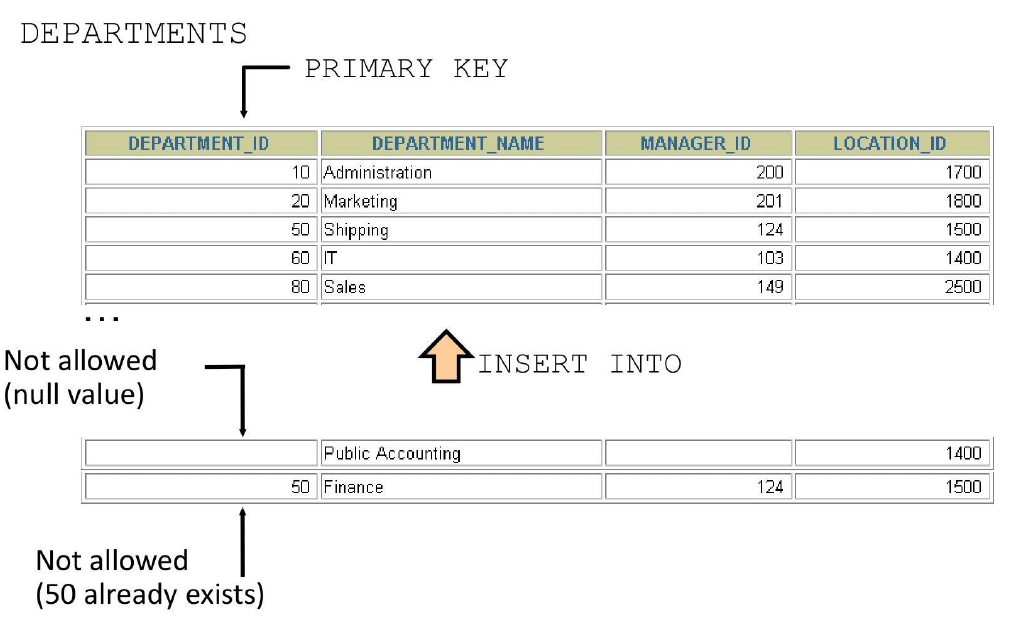Viewport: 1019px width, 618px height.
Task: Select the LOCATION_ID column header
Action: (x=892, y=143)
